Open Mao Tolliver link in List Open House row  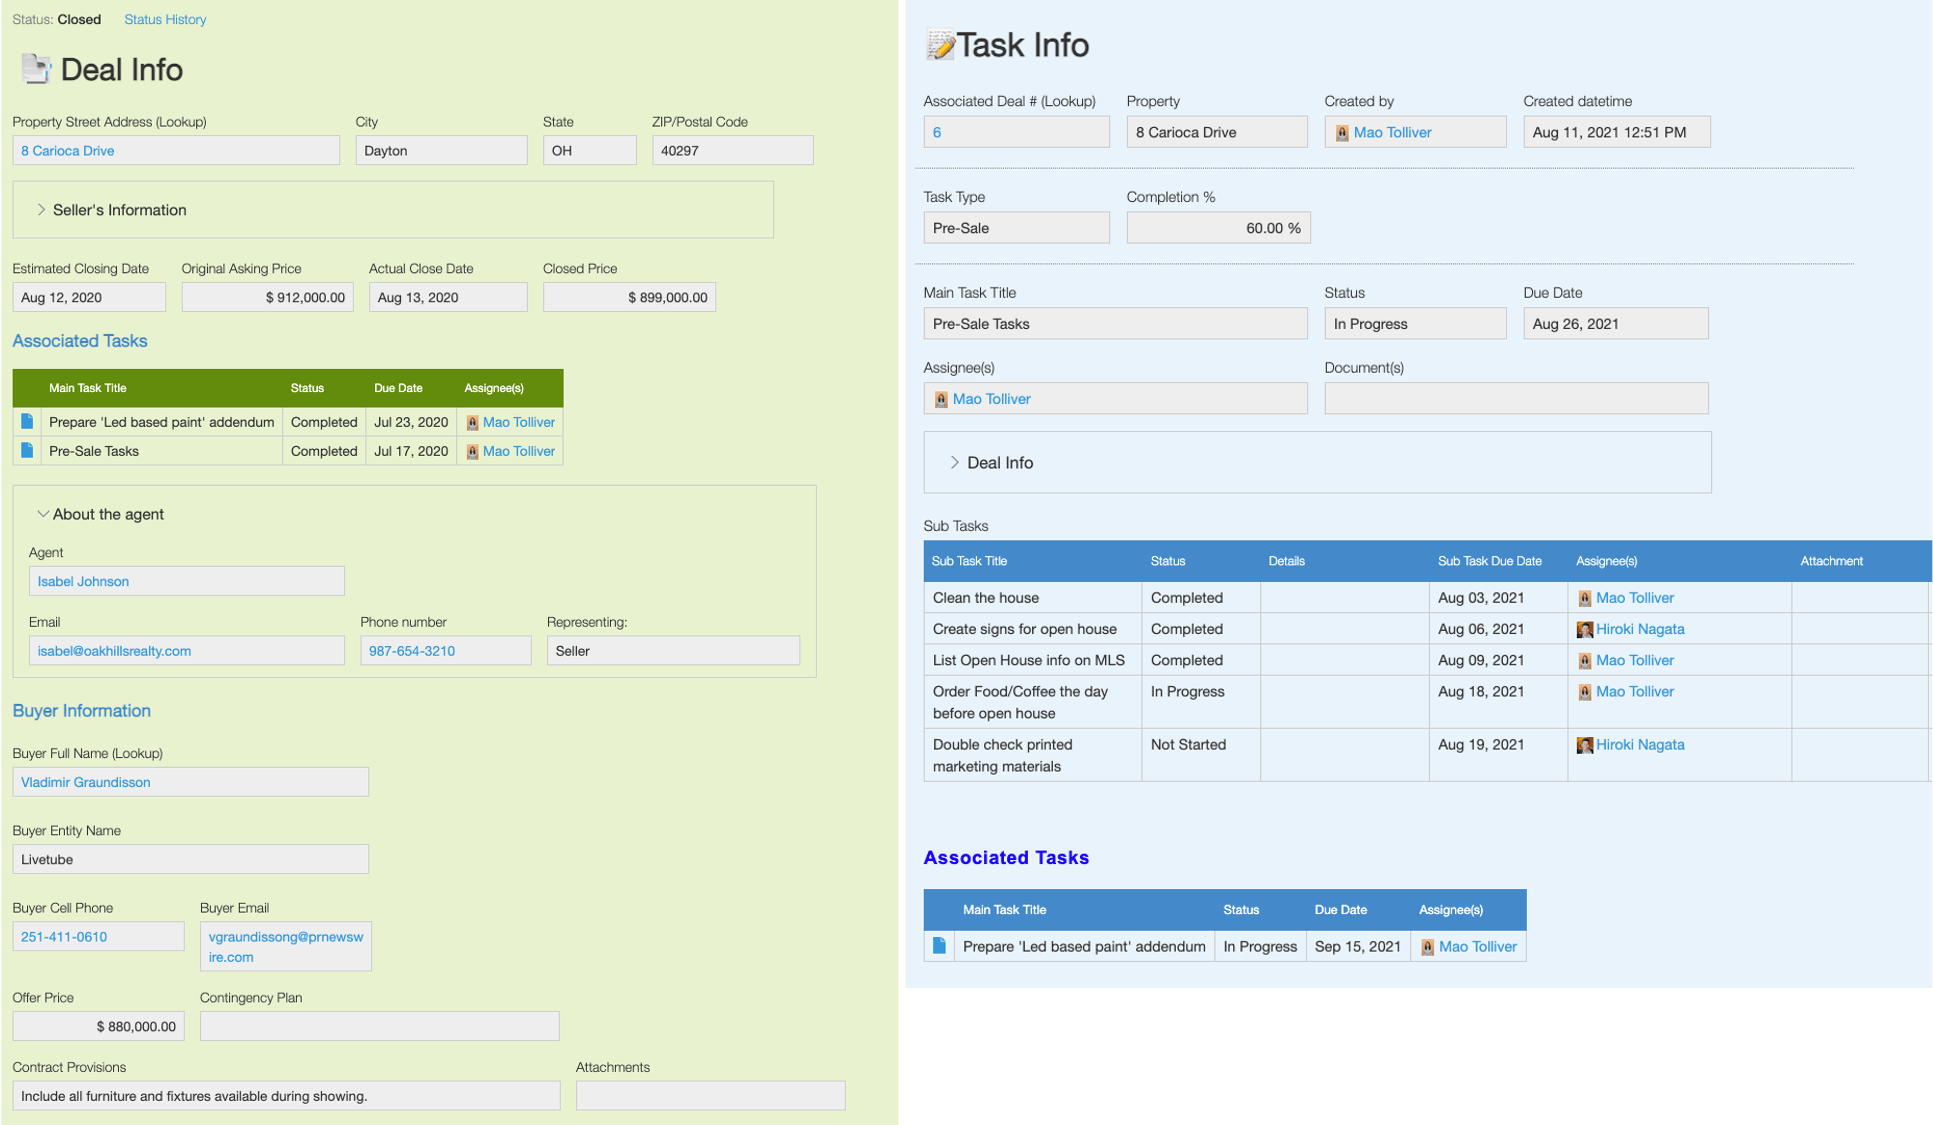coord(1635,660)
